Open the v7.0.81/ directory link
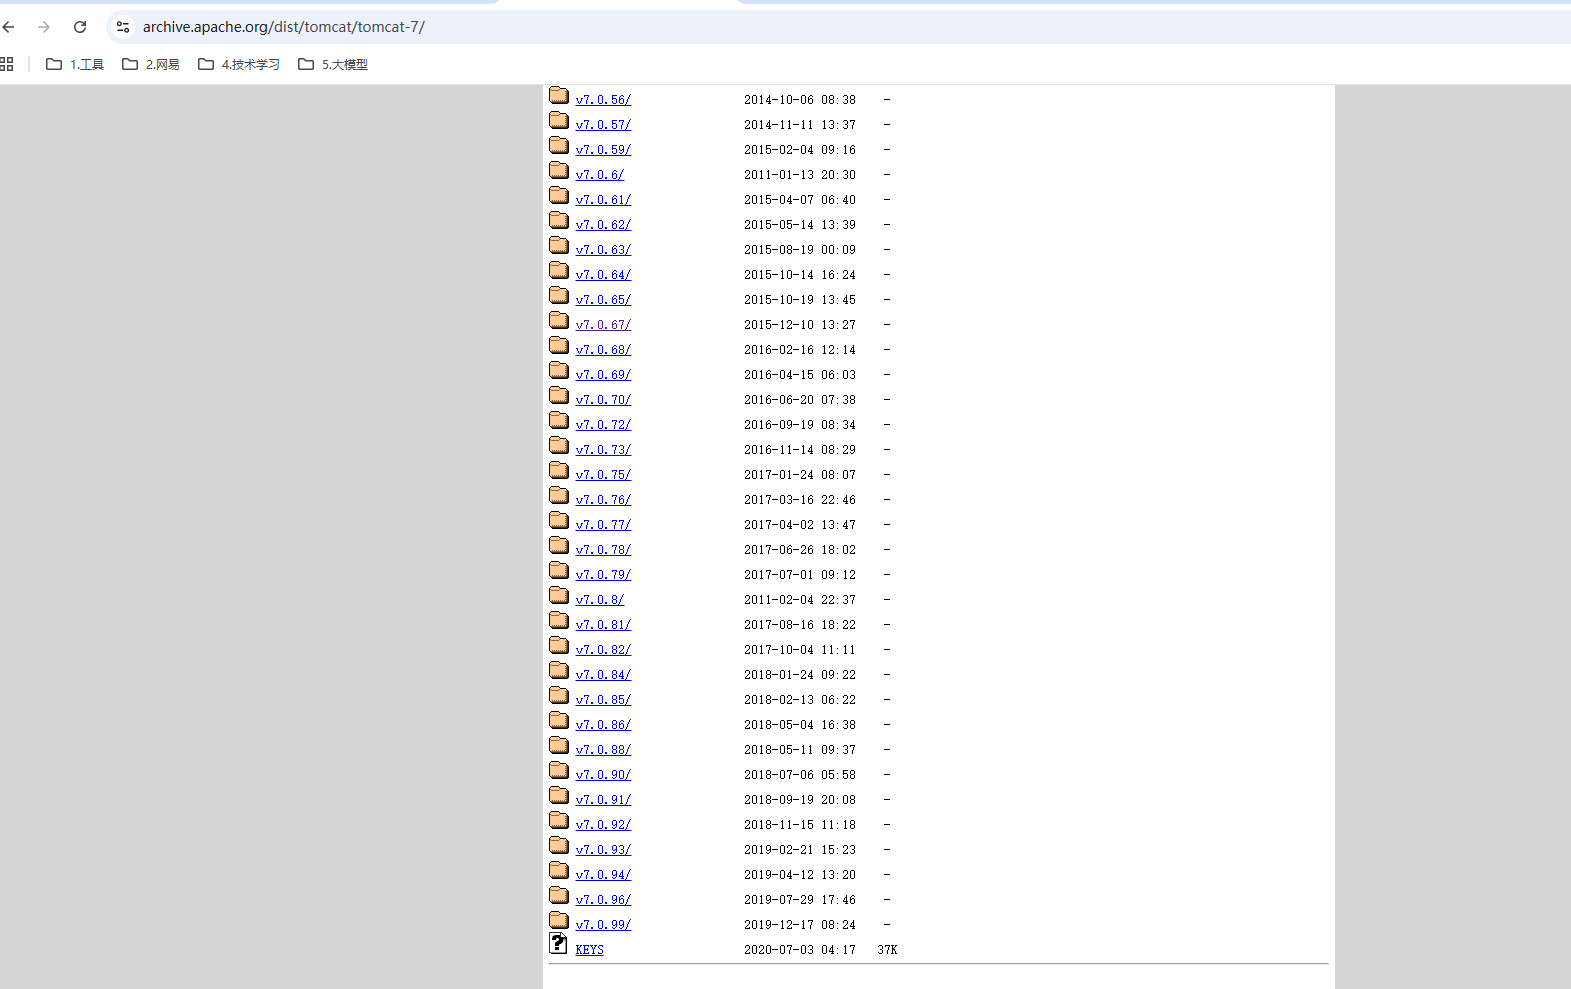1571x989 pixels. tap(603, 625)
